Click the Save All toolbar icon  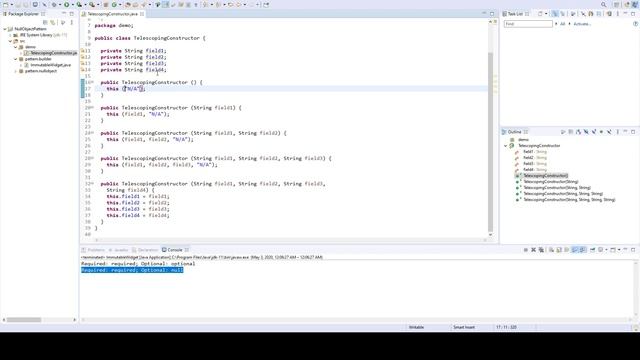pyautogui.click(x=25, y=4)
